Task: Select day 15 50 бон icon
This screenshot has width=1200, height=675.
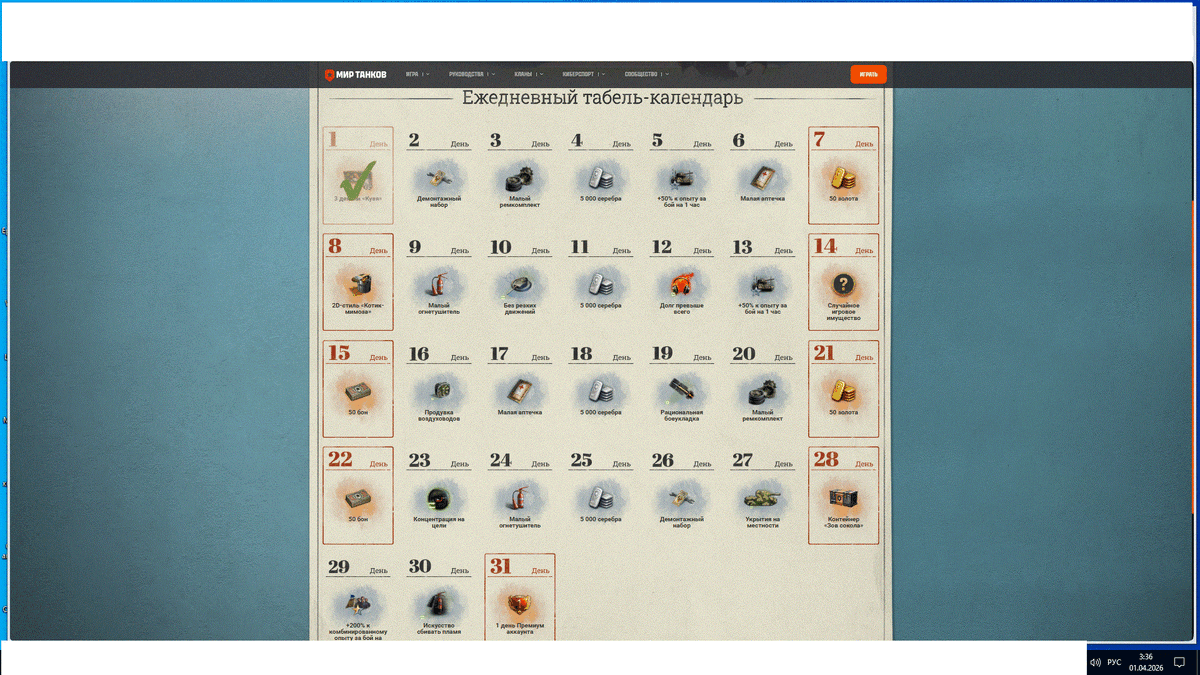Action: (358, 391)
